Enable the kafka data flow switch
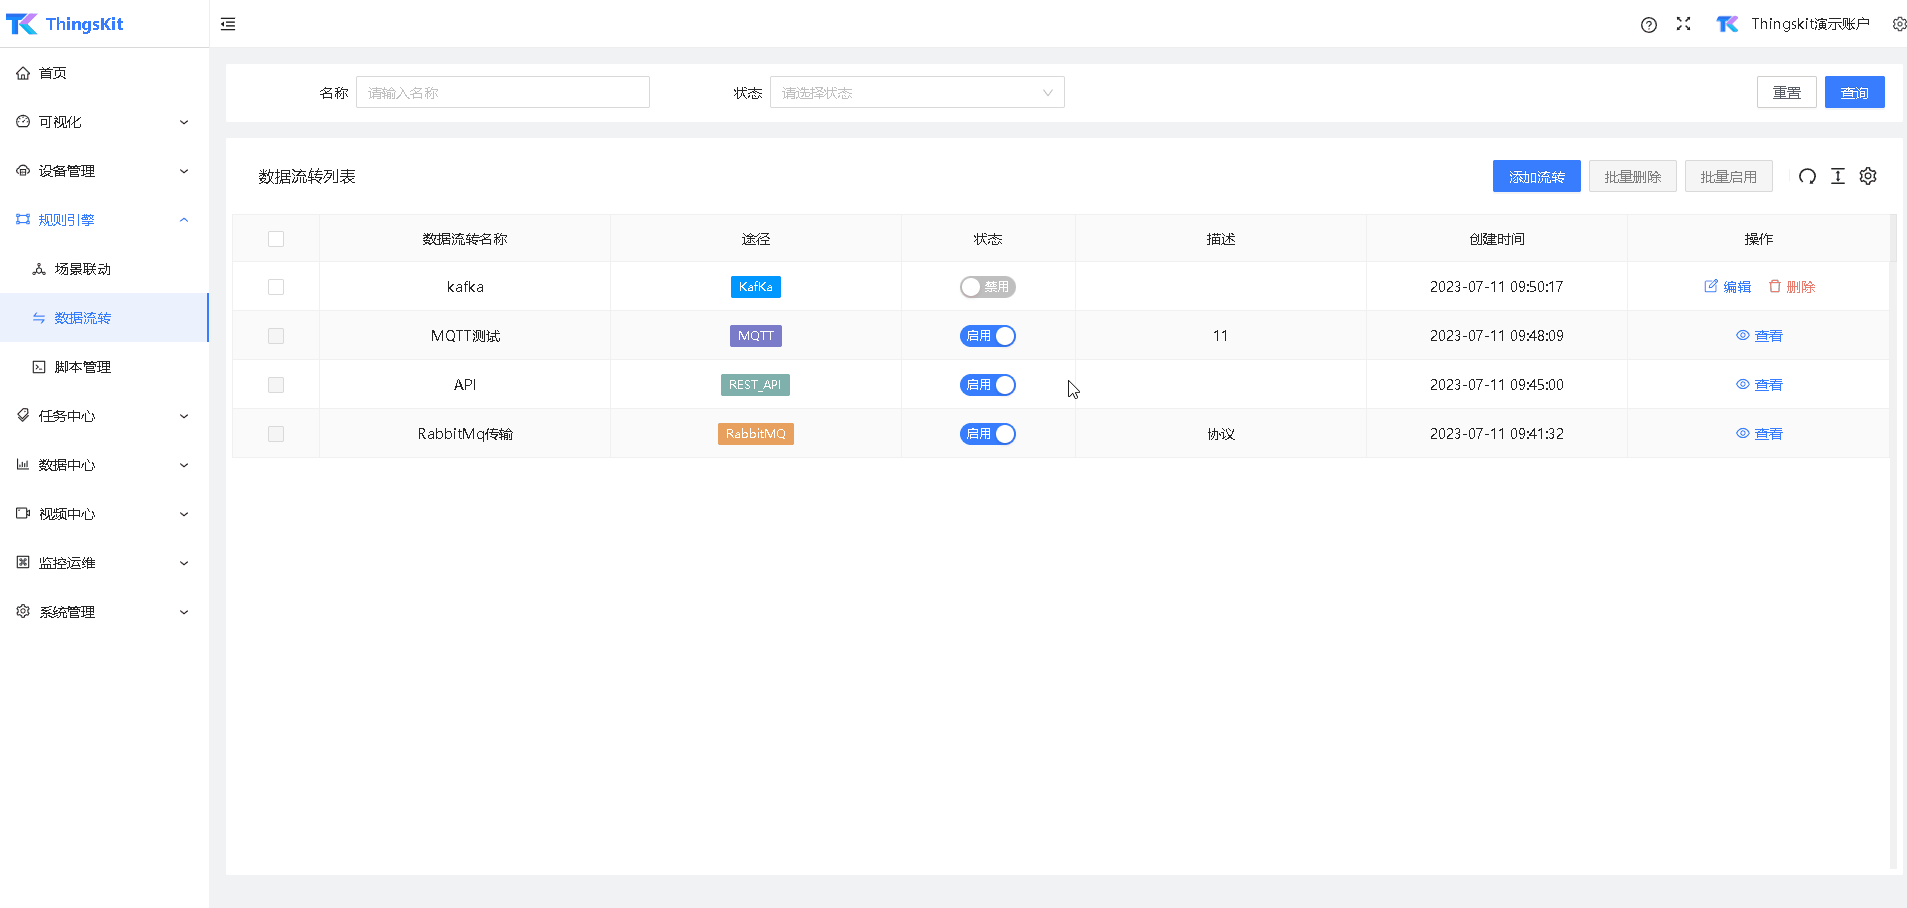1907x908 pixels. 987,287
